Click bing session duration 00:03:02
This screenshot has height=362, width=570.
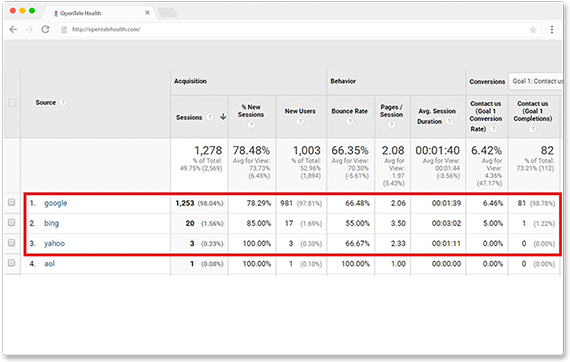pos(446,223)
